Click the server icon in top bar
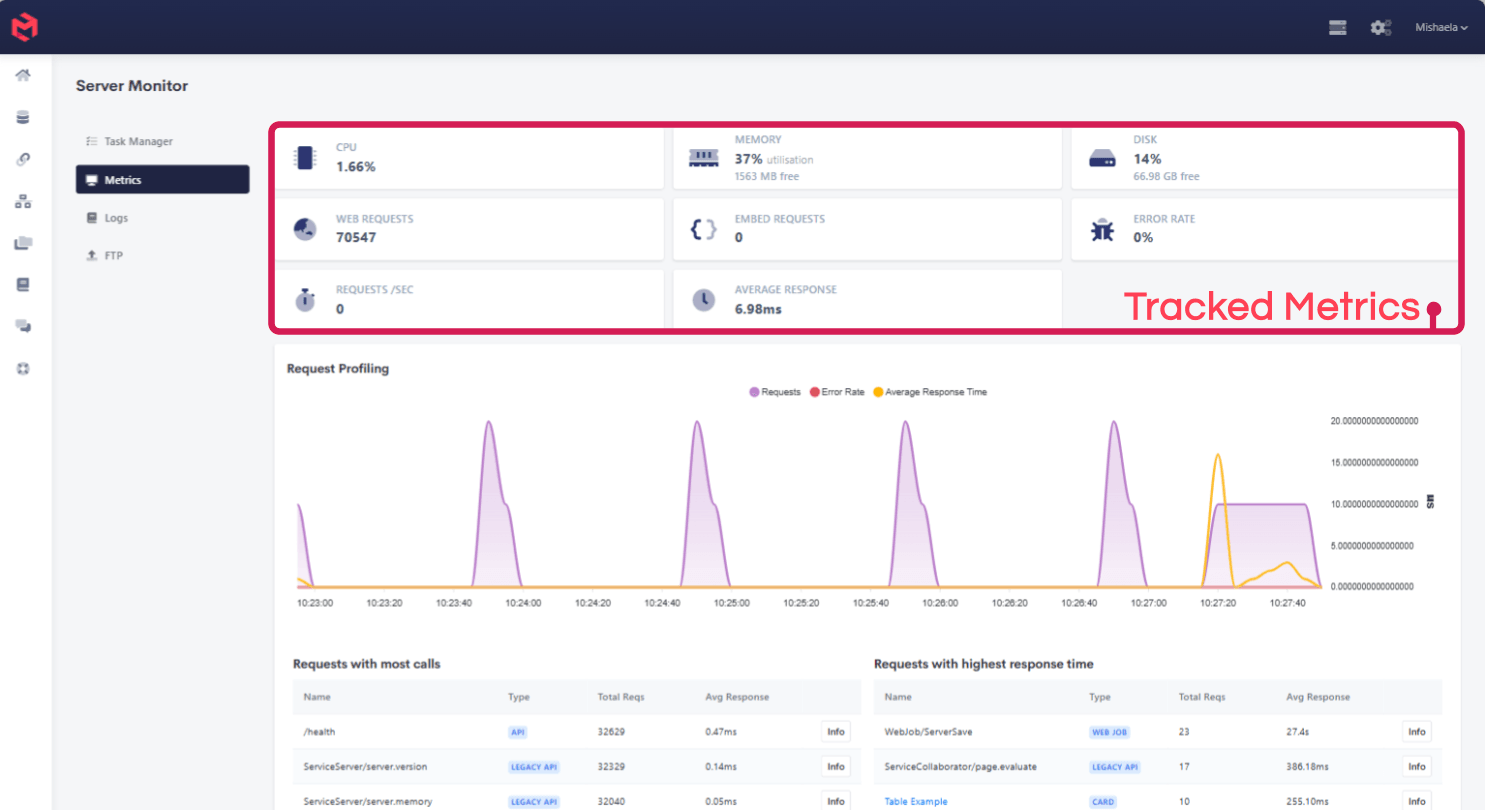 [x=1338, y=28]
